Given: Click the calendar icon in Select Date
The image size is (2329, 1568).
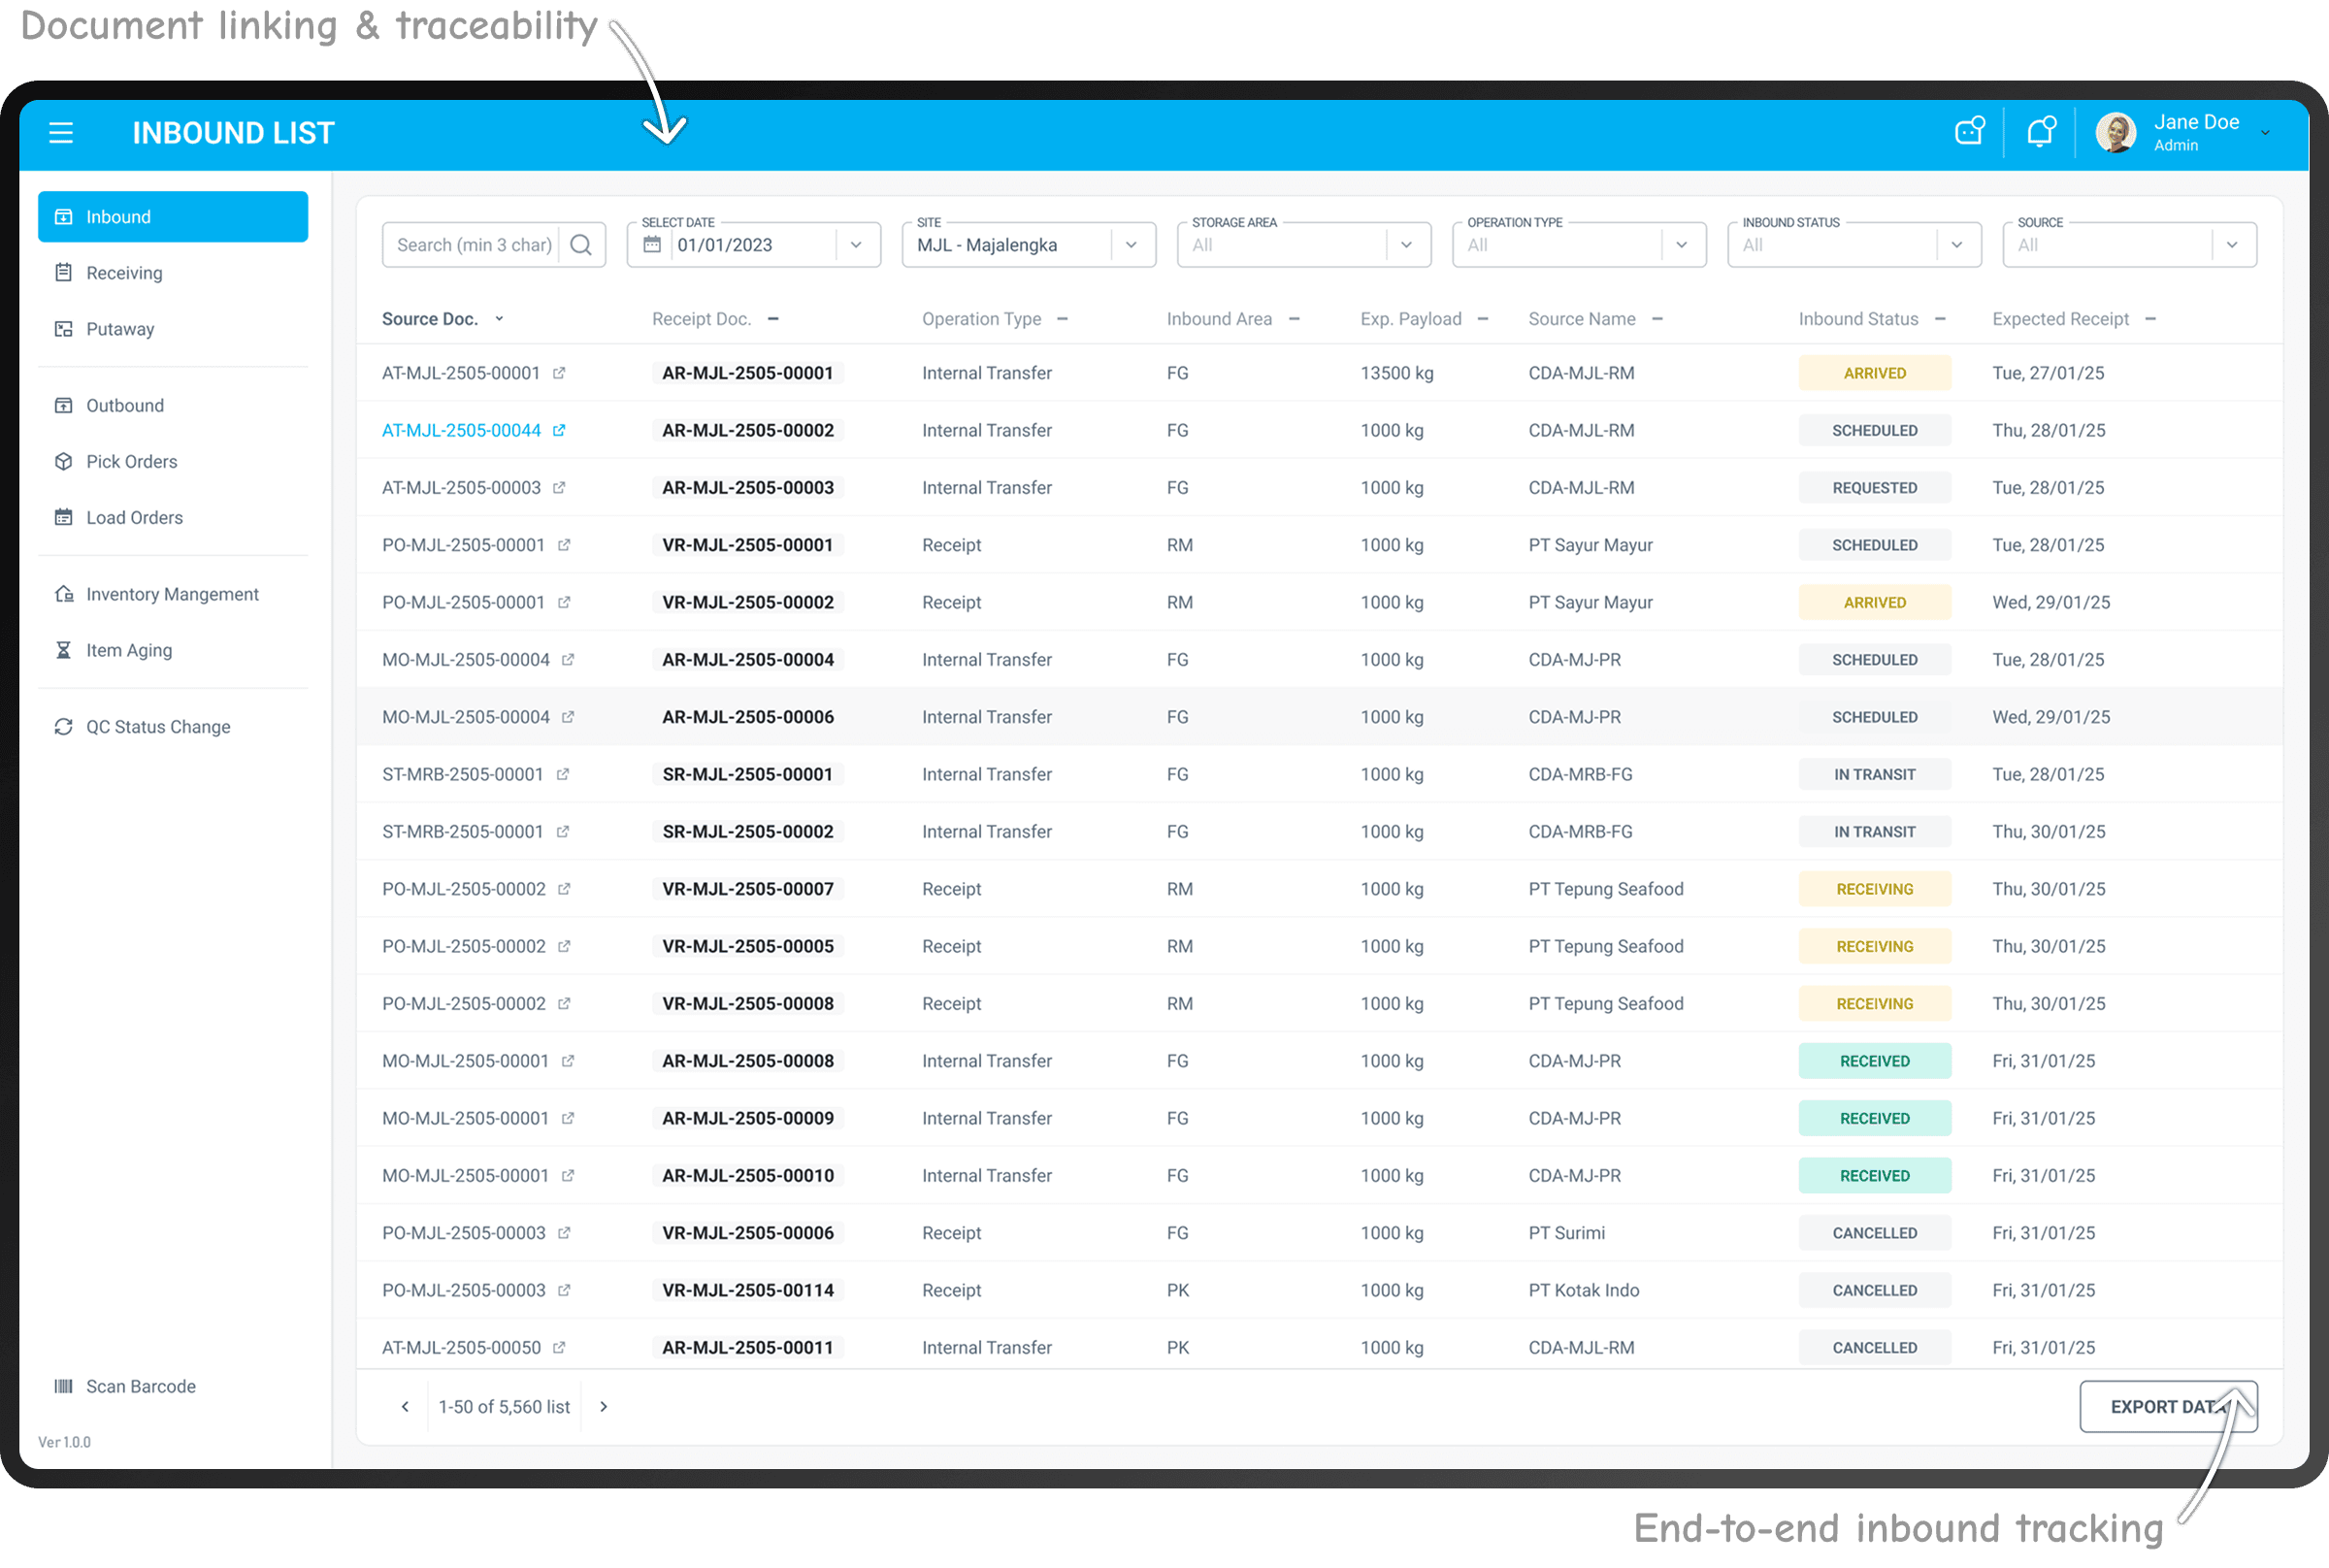Looking at the screenshot, I should (652, 245).
